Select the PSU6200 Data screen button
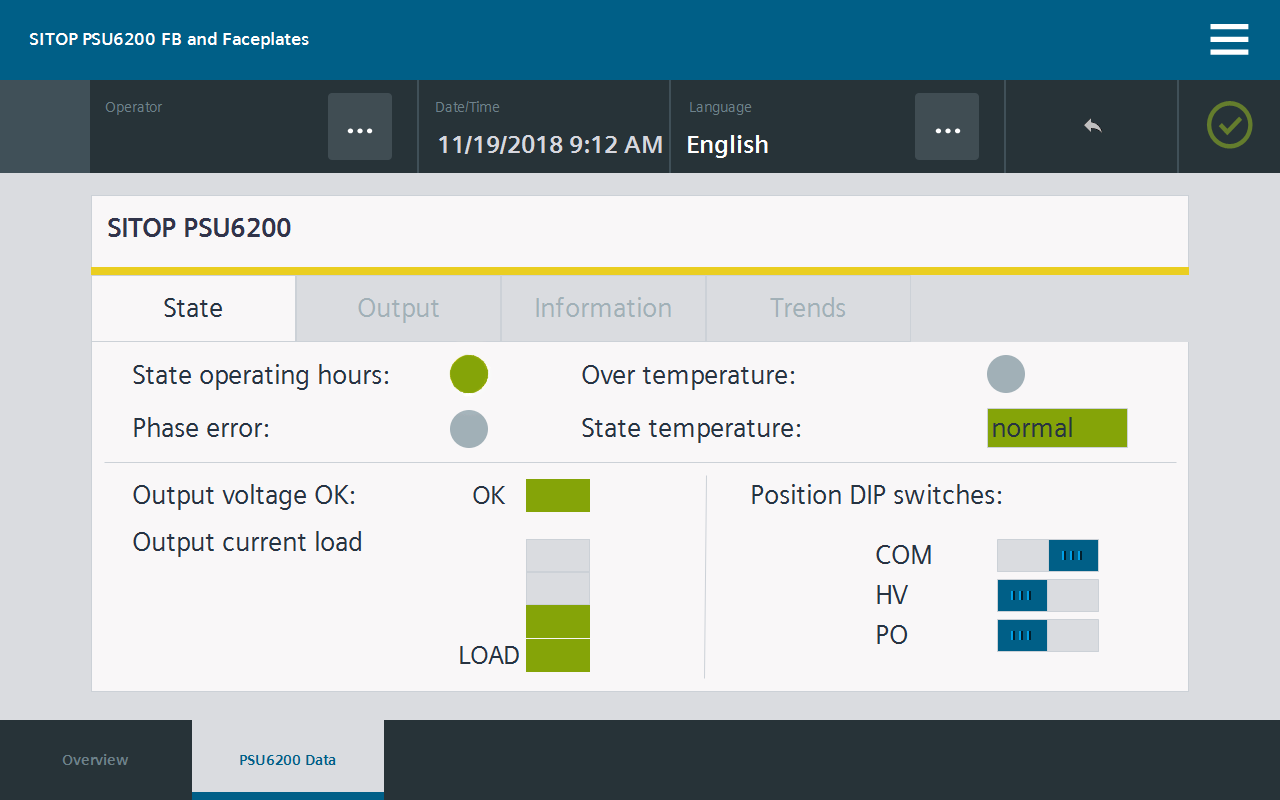 click(287, 760)
